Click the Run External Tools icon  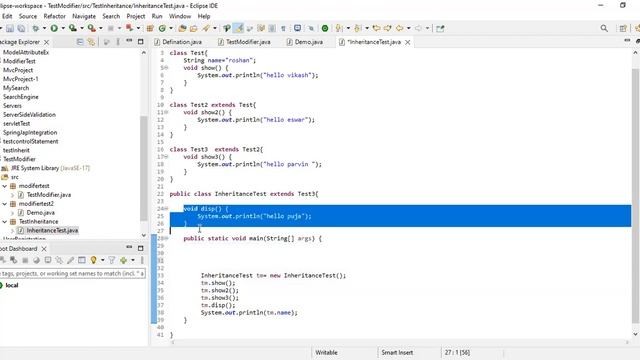(92, 28)
